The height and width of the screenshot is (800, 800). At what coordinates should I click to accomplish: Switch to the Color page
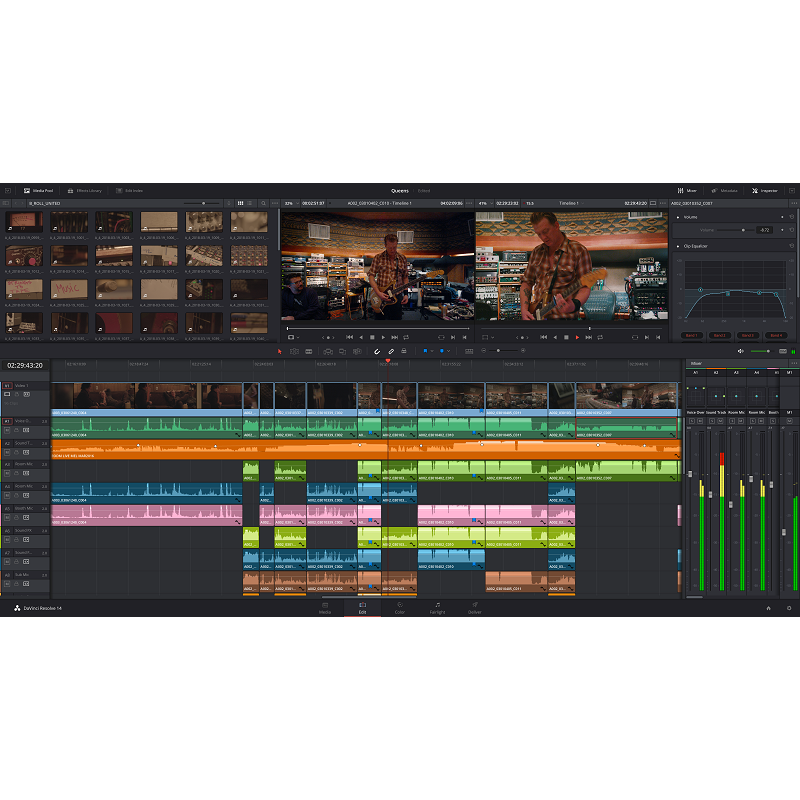(x=400, y=608)
